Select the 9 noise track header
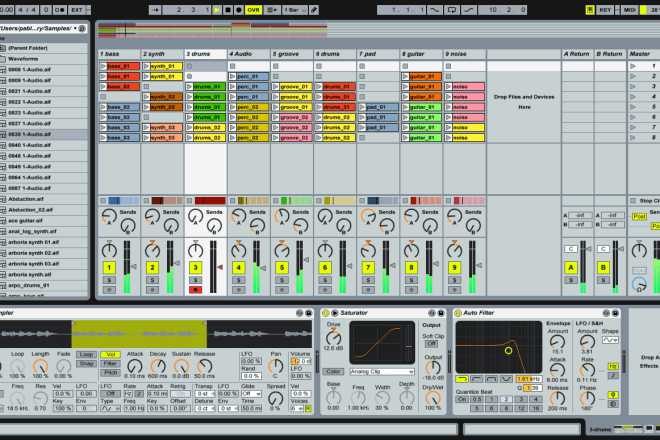 click(x=464, y=54)
